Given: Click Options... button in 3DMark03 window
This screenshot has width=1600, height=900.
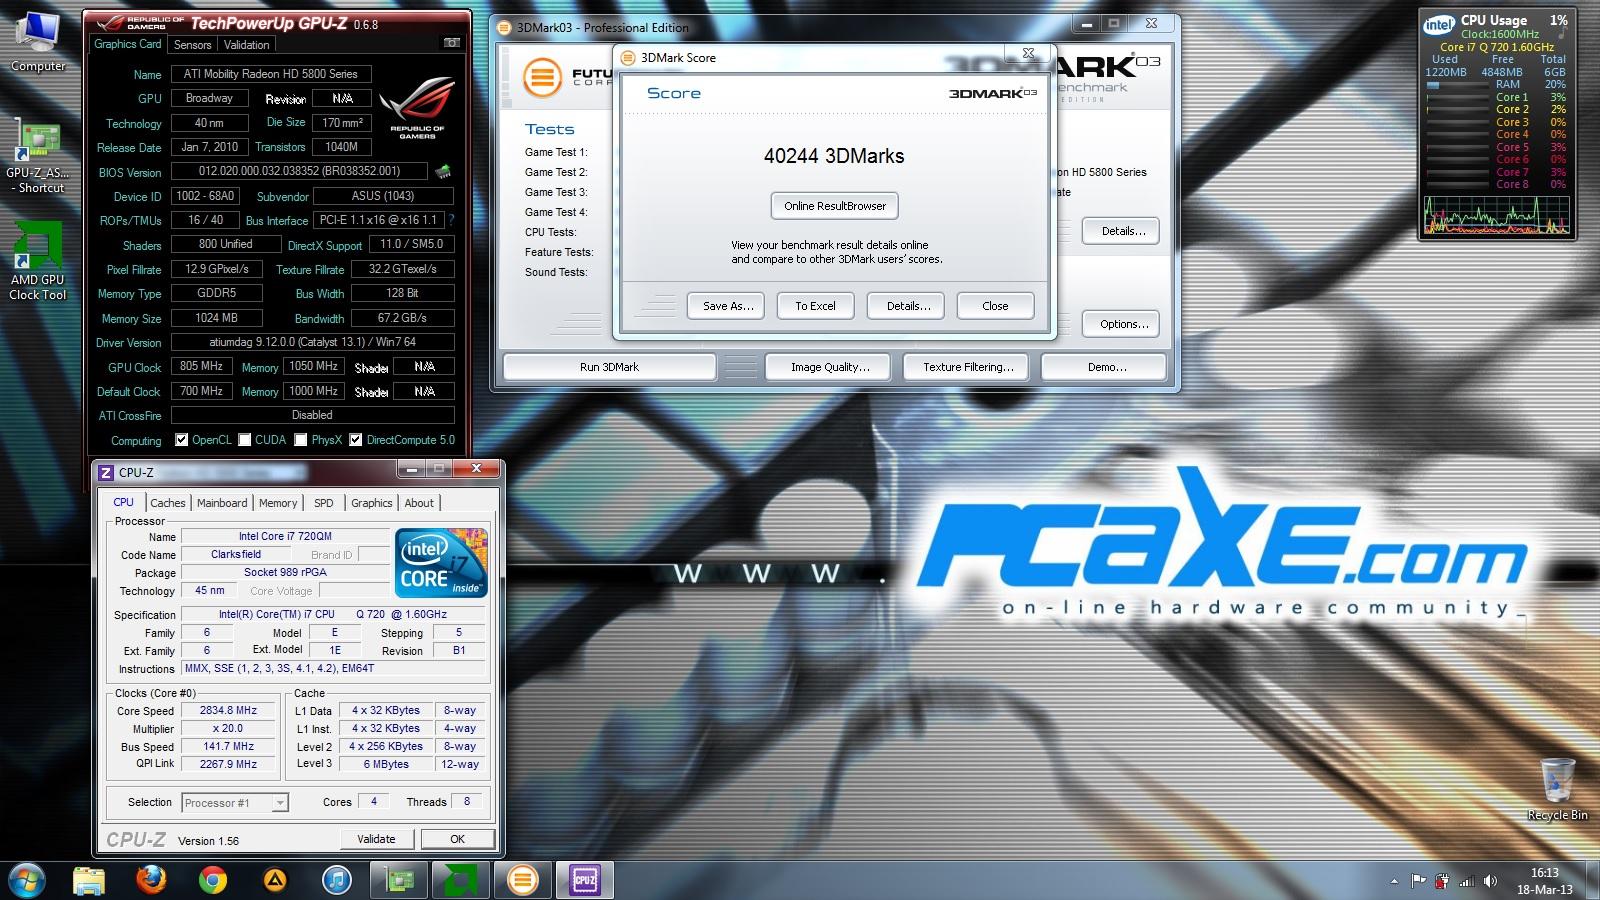Looking at the screenshot, I should click(1123, 324).
